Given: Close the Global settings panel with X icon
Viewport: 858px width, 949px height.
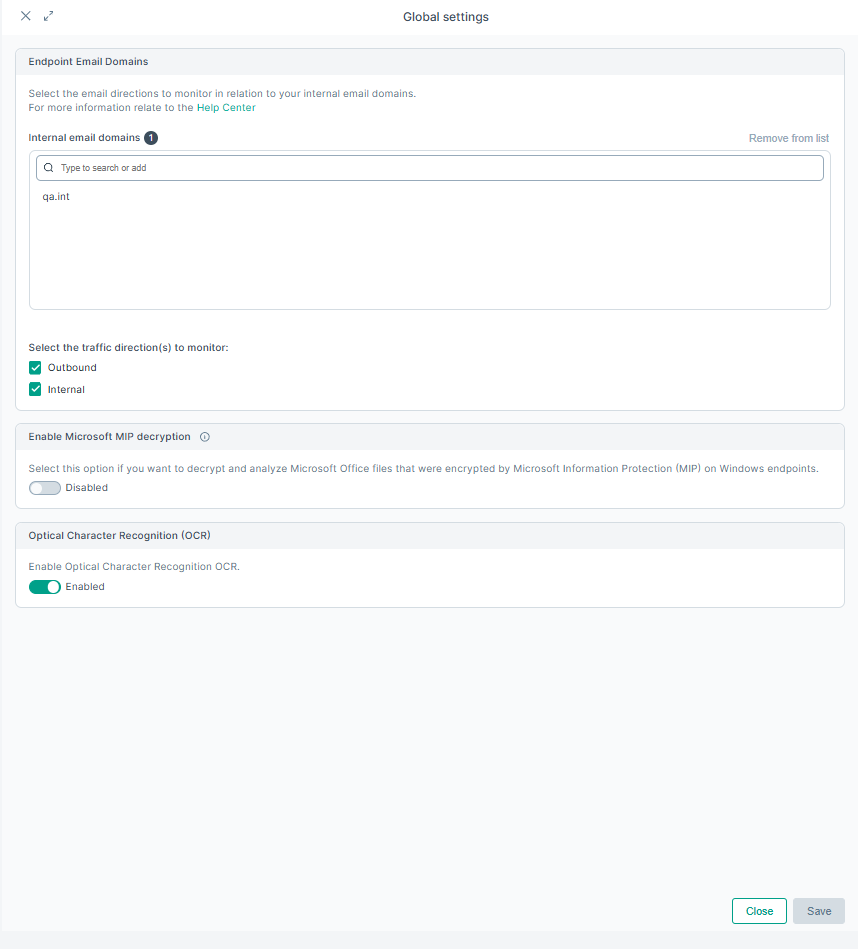Looking at the screenshot, I should (x=25, y=16).
